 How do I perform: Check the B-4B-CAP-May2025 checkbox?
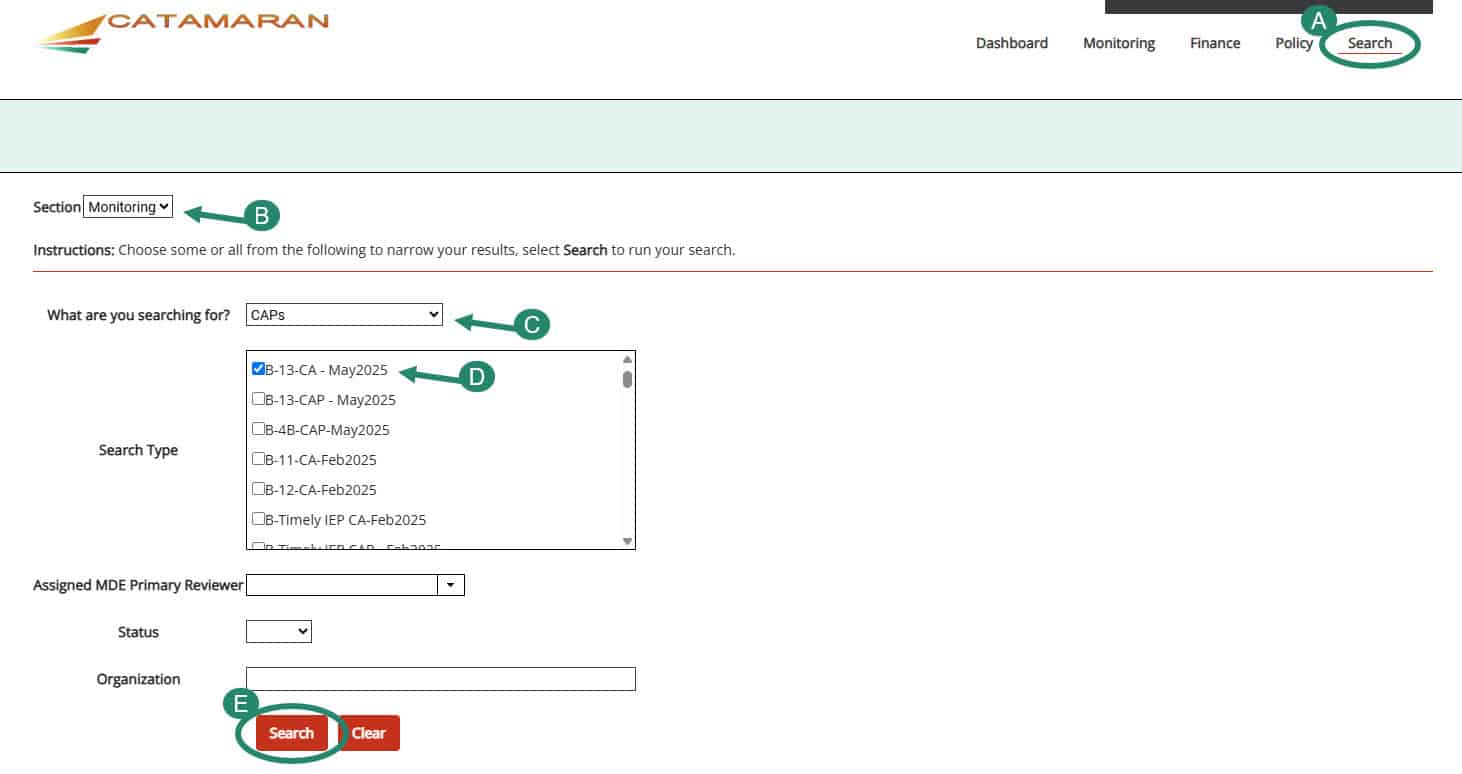point(259,429)
